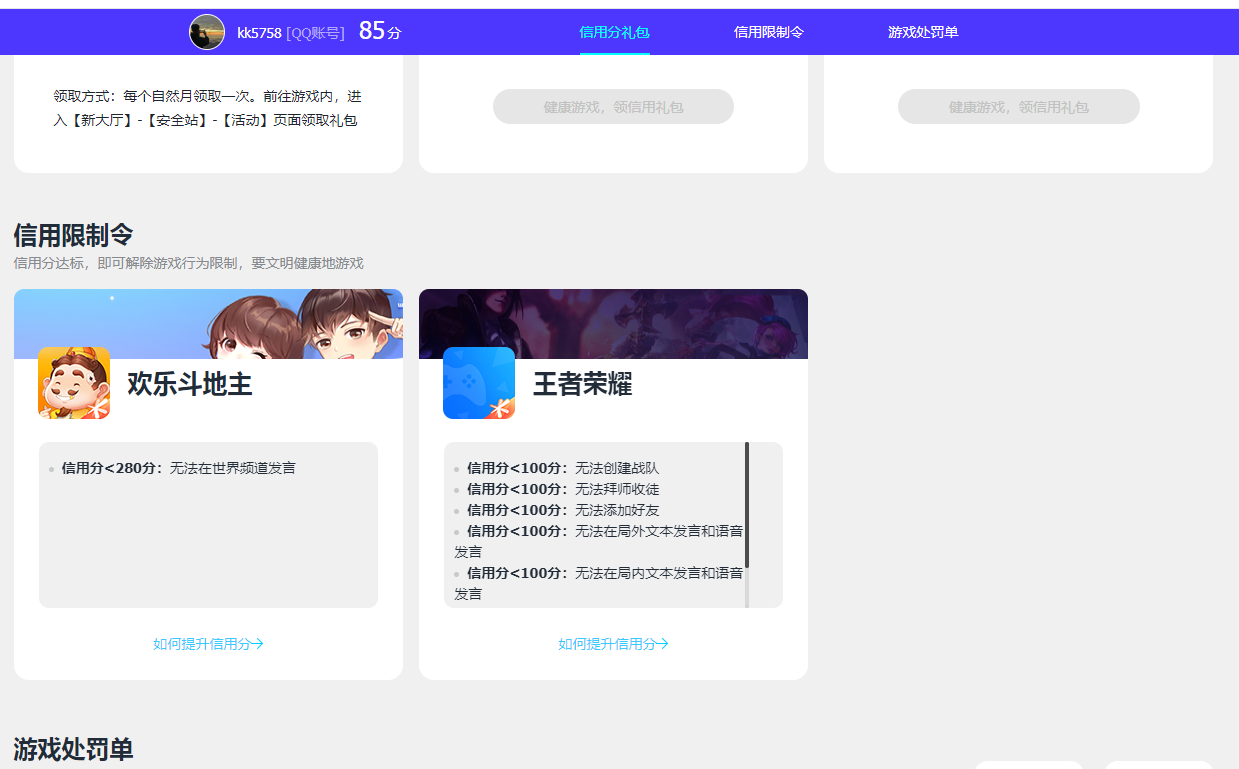The width and height of the screenshot is (1239, 769).
Task: Click the middle card's 健康游戏，领信用礼包 button
Action: pos(613,107)
